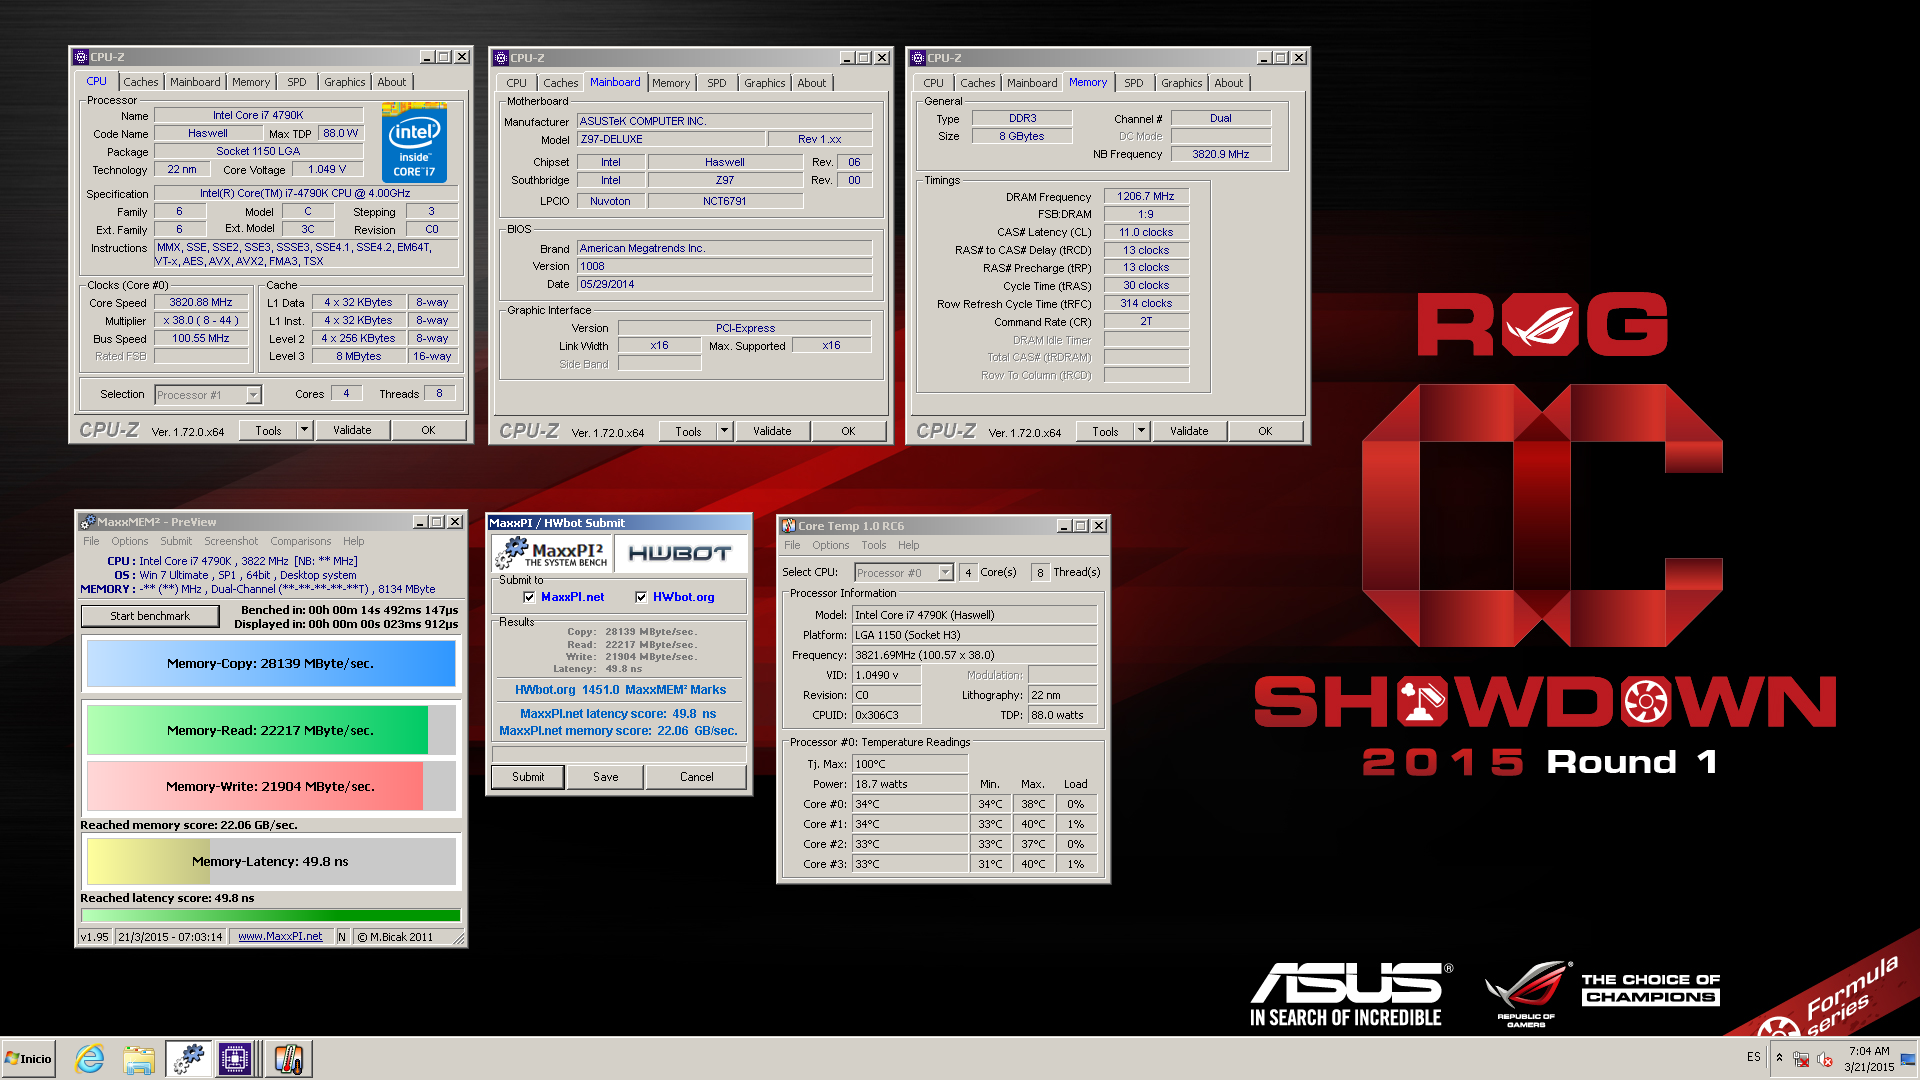Click Start benchmark in MaxxMEM²
This screenshot has height=1080, width=1920.
[150, 616]
